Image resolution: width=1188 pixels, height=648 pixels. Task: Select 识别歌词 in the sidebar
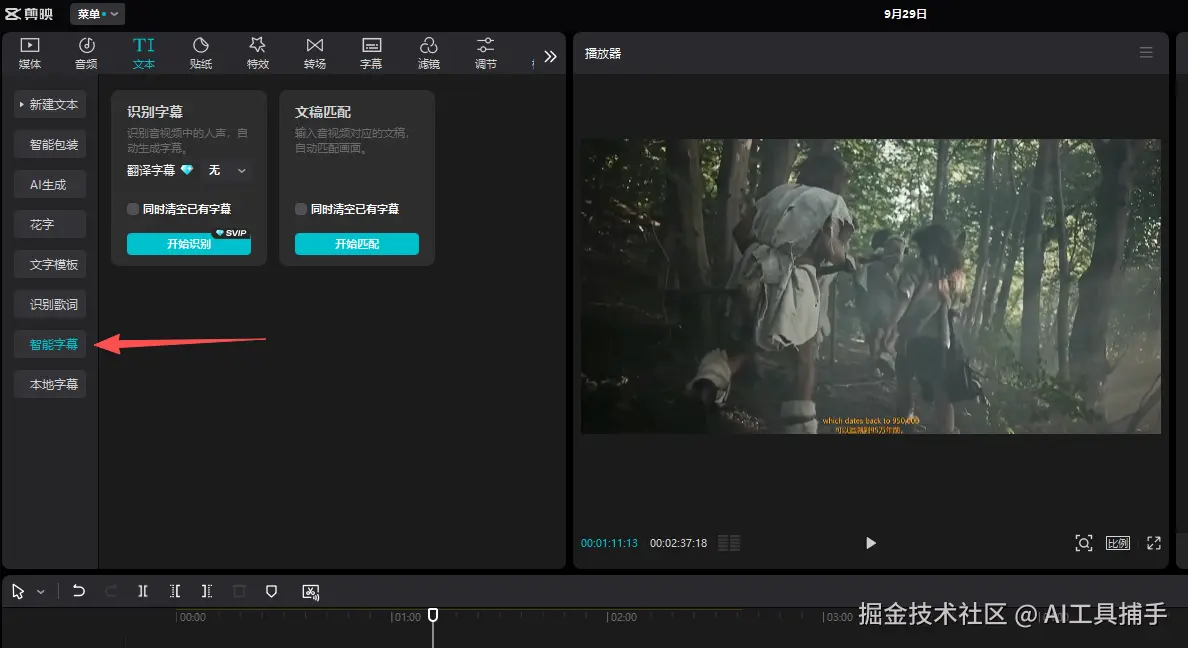tap(50, 304)
